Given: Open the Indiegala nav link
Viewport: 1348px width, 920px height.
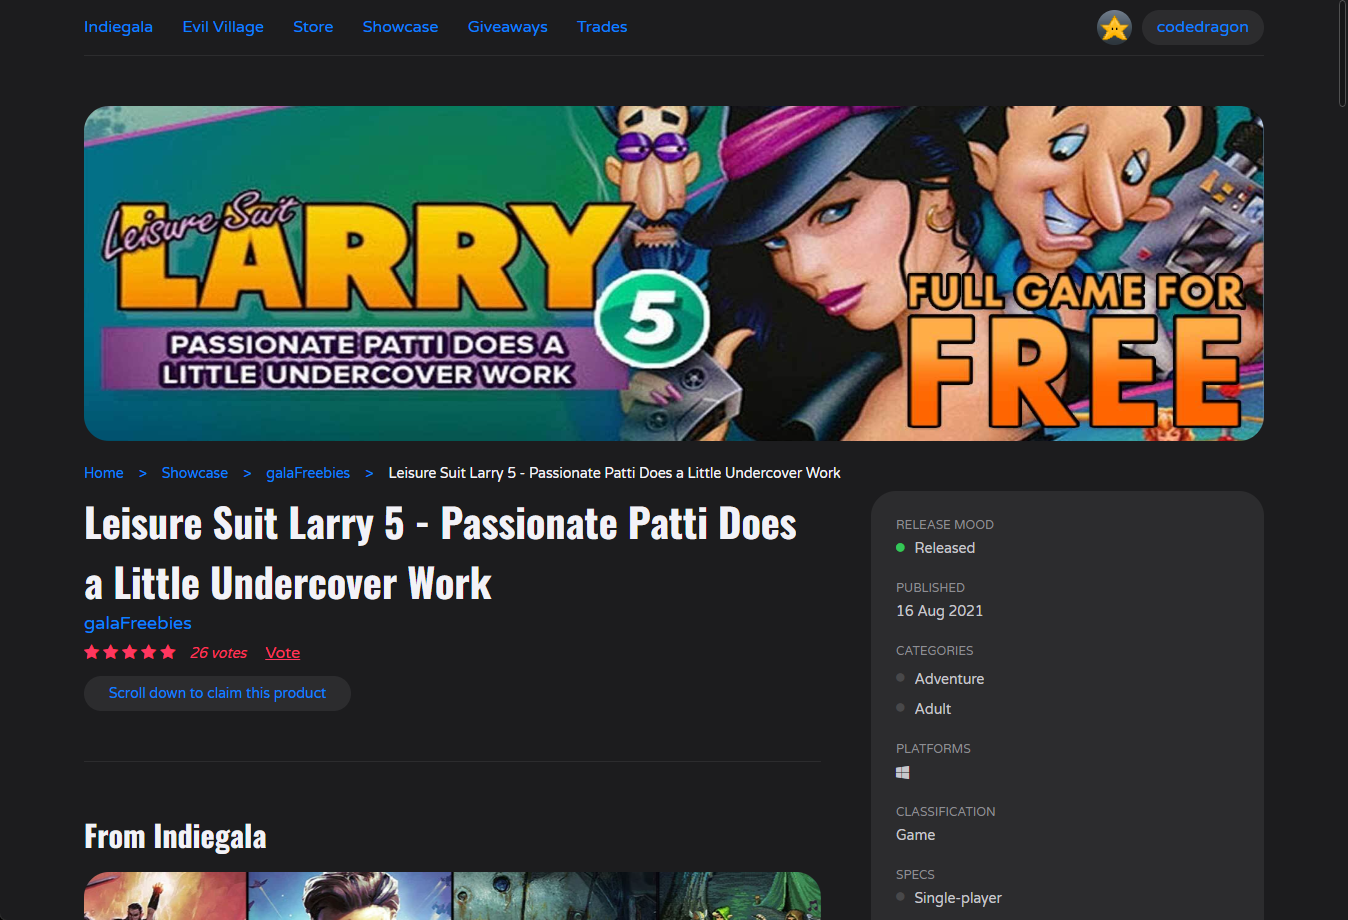Looking at the screenshot, I should [118, 27].
